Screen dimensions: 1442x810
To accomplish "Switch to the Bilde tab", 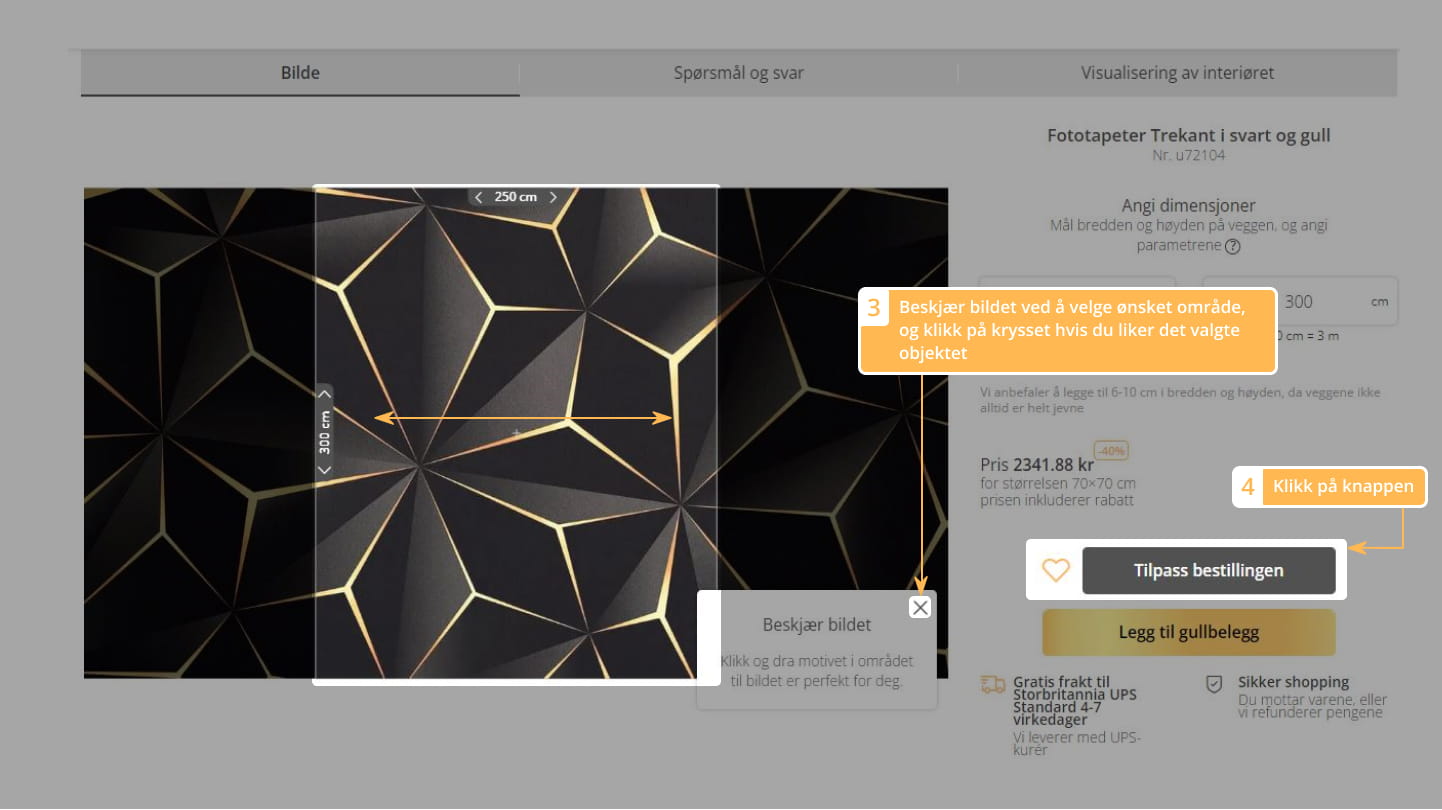I will click(300, 73).
